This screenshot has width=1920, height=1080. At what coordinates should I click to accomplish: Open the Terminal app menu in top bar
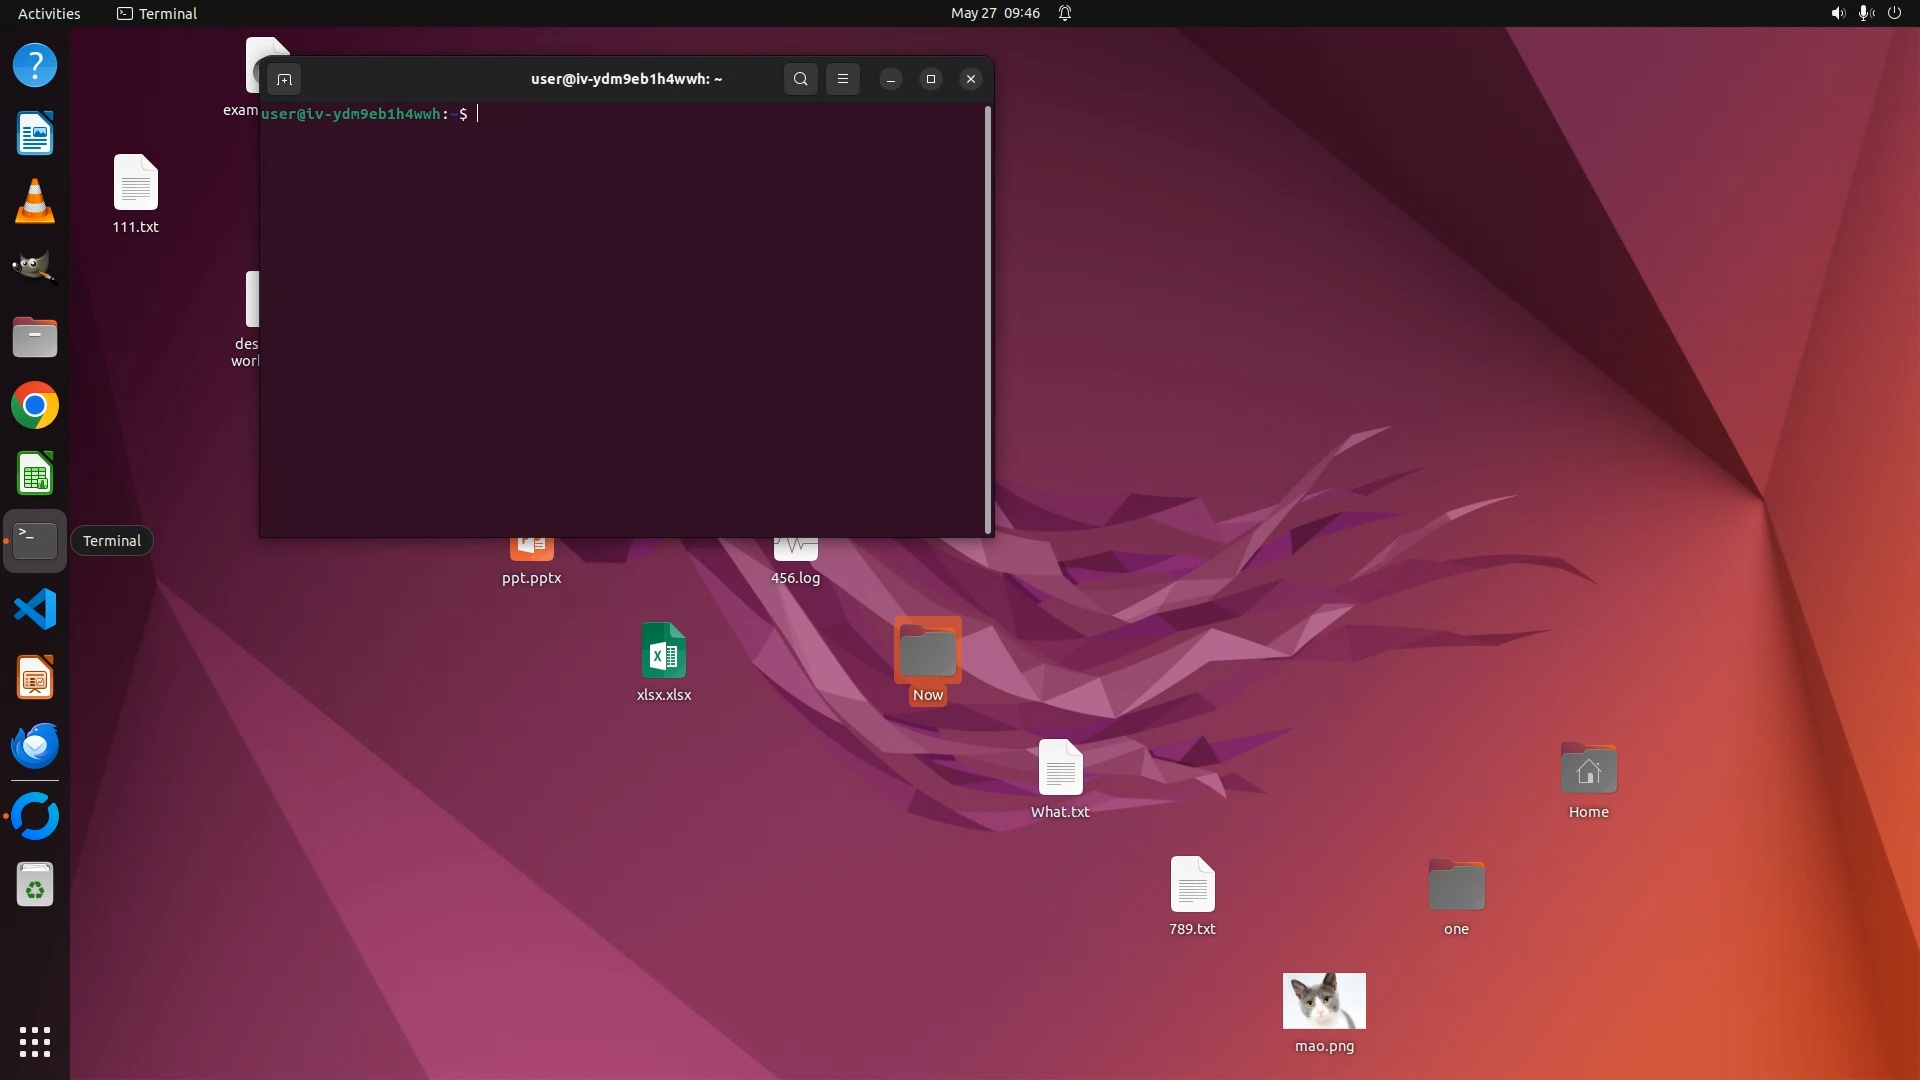(x=157, y=13)
